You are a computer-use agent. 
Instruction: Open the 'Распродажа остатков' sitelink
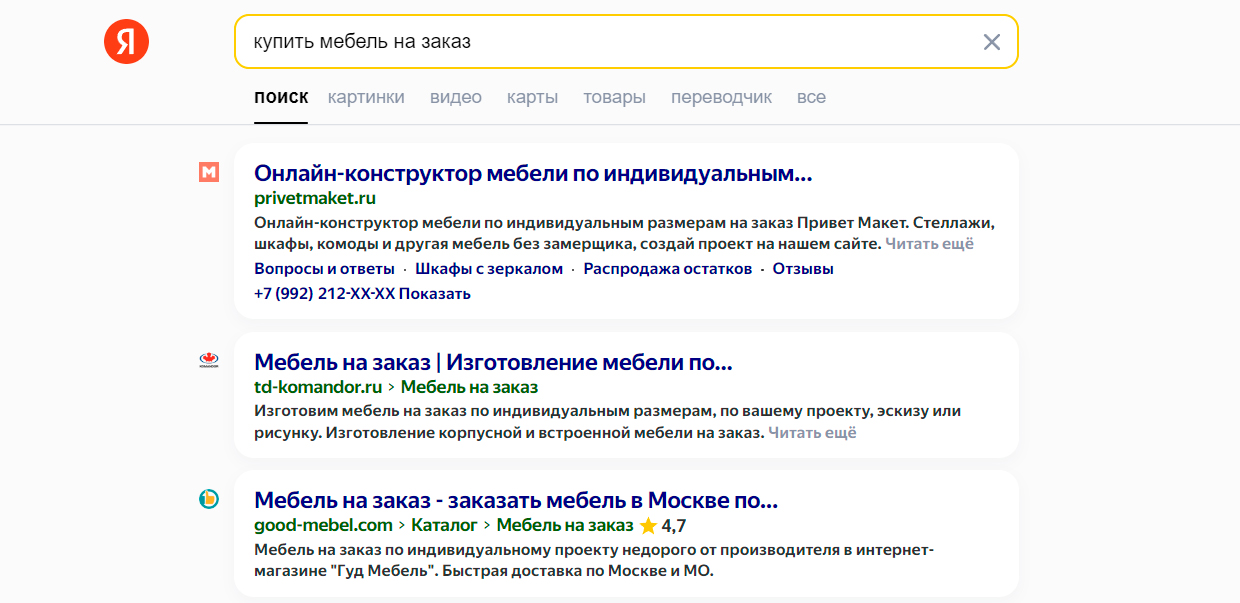668,269
